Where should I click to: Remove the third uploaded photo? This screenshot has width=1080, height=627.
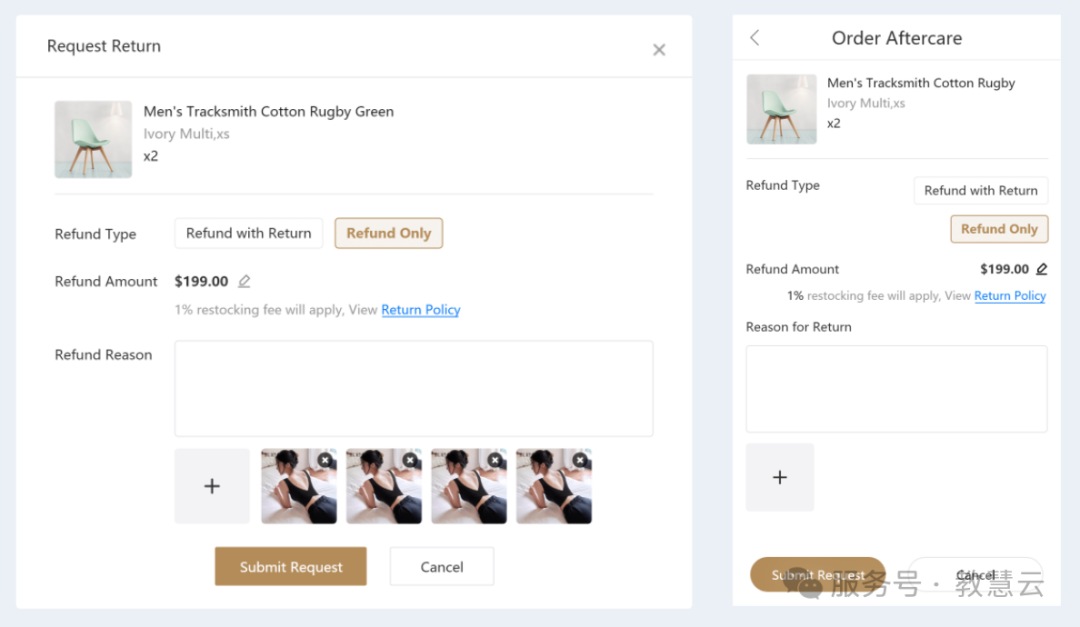pyautogui.click(x=495, y=460)
